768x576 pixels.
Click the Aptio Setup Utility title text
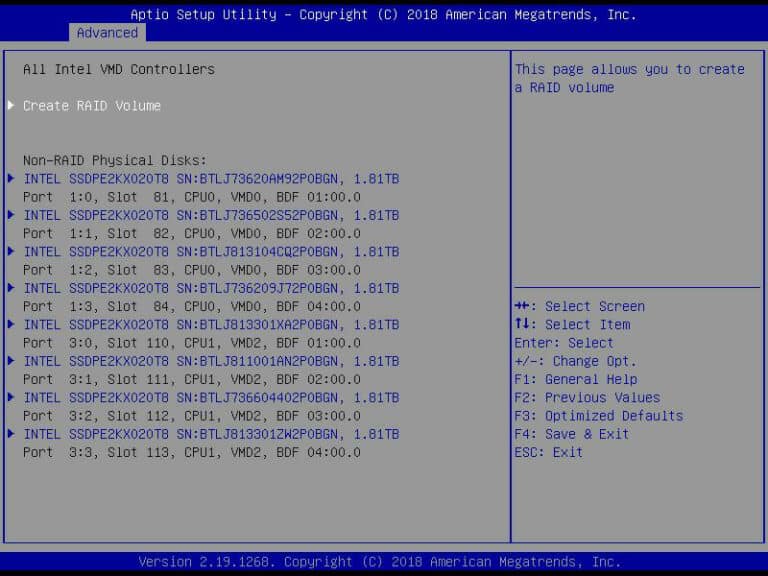(384, 15)
